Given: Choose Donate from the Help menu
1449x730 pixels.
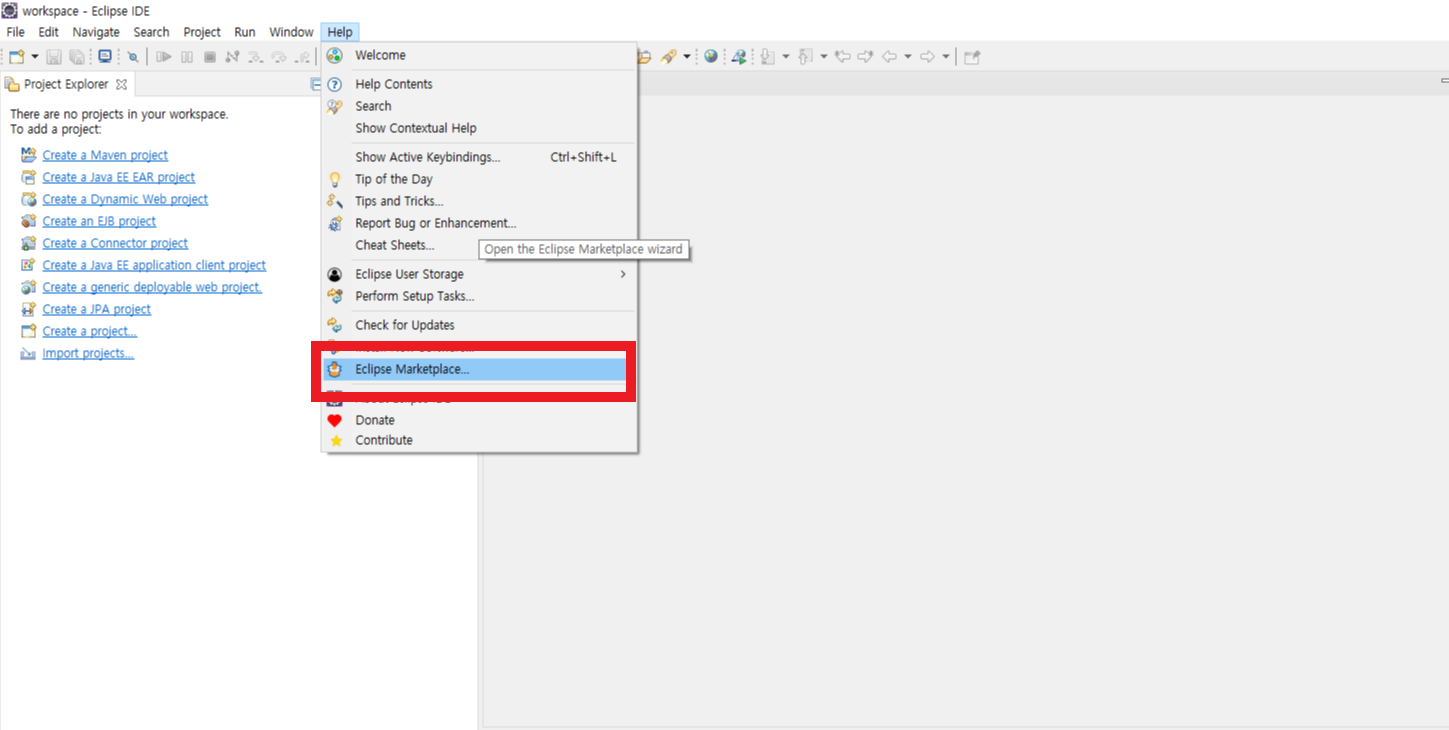Looking at the screenshot, I should [479, 420].
